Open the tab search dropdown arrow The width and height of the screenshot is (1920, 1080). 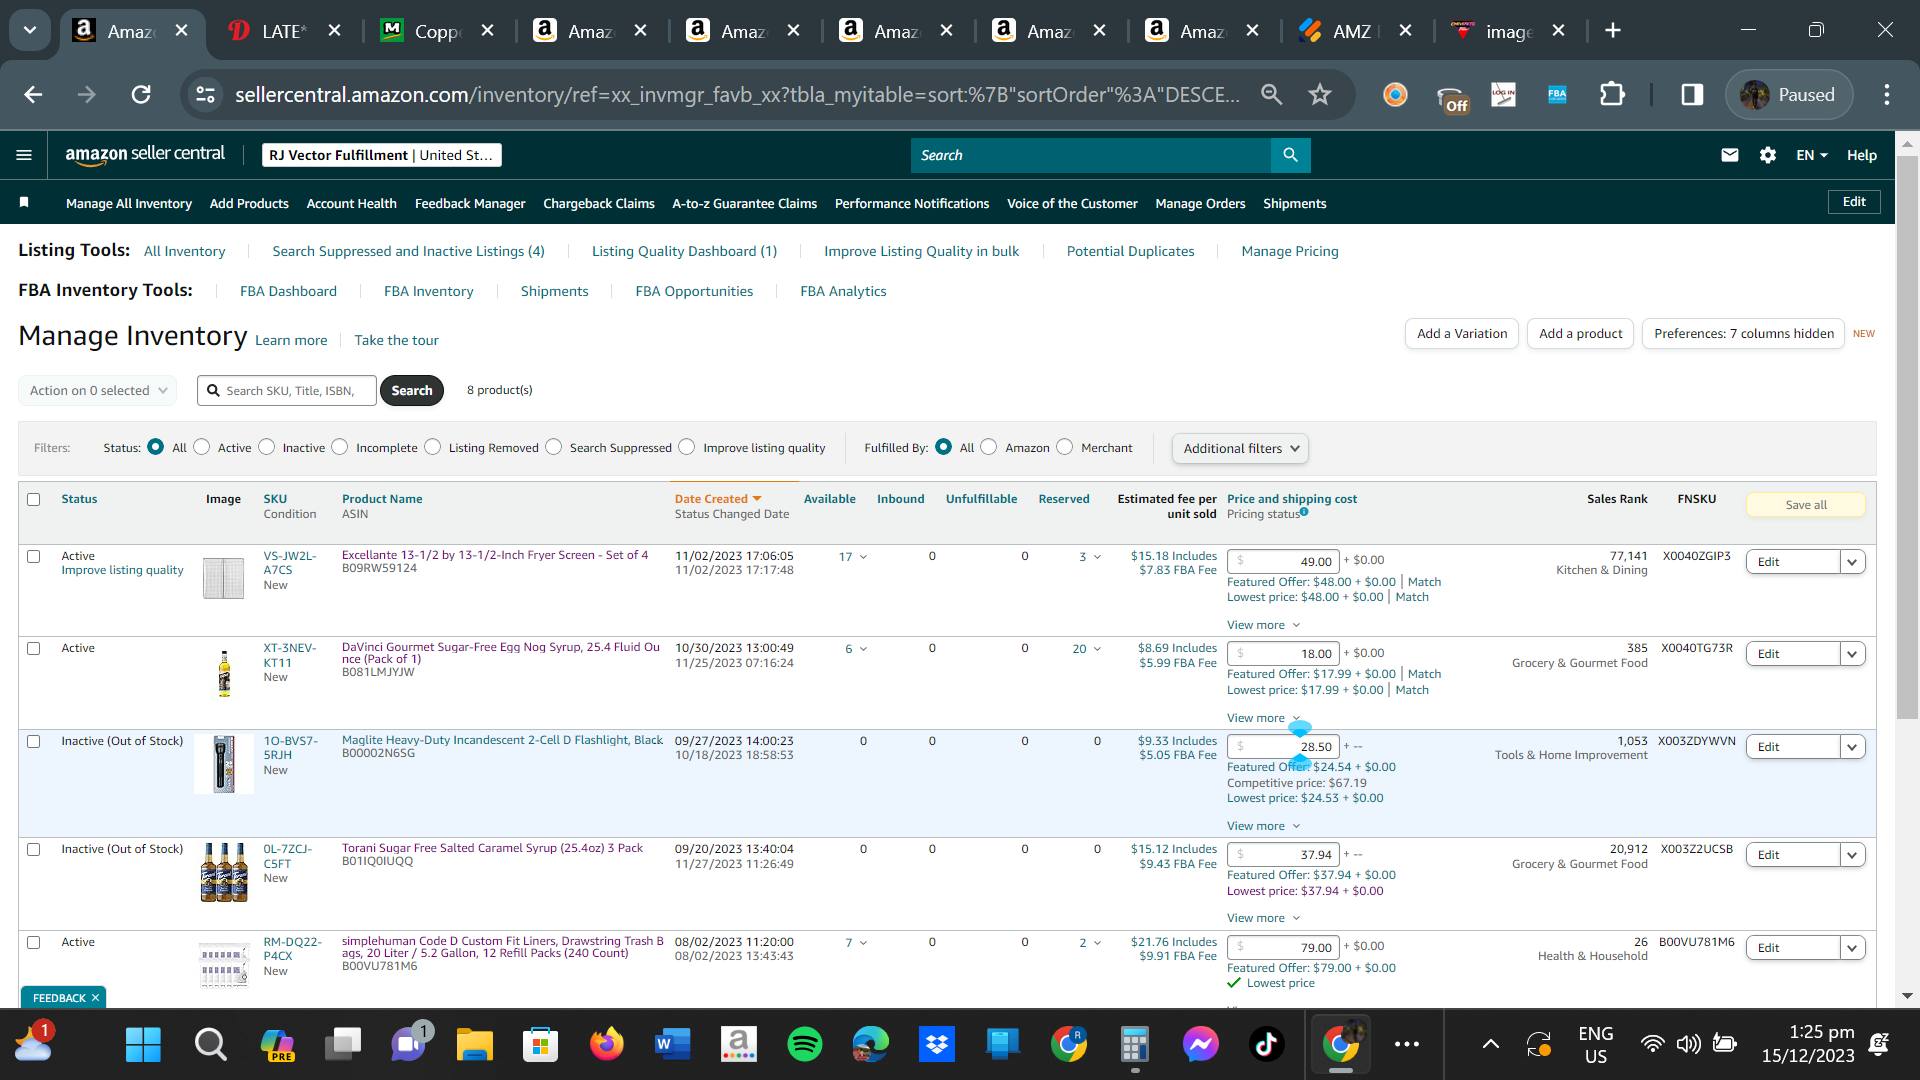[30, 31]
